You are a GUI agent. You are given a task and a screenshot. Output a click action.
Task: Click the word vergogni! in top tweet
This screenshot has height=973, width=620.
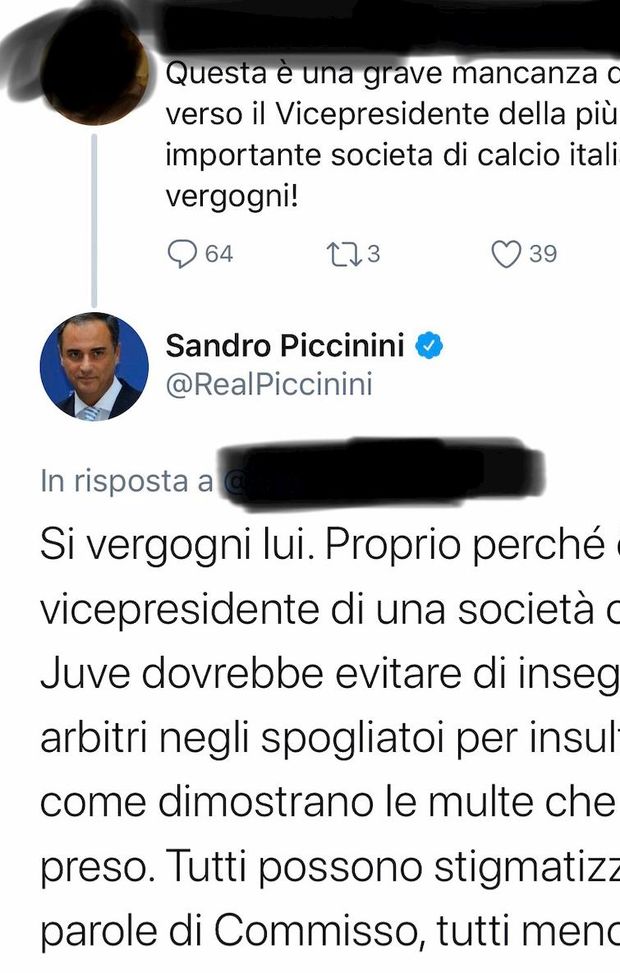coord(232,197)
